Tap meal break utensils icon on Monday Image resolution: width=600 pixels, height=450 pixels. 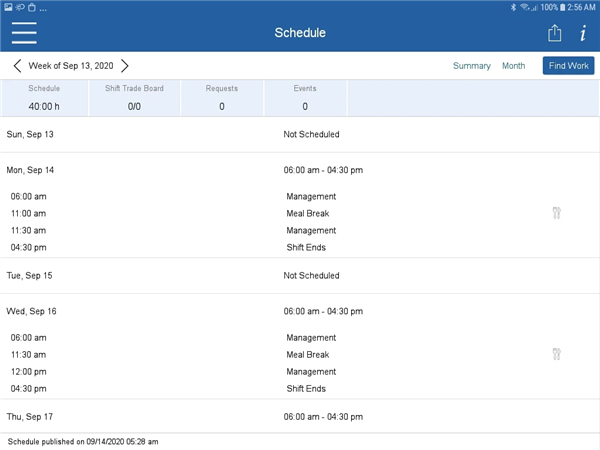(x=556, y=213)
